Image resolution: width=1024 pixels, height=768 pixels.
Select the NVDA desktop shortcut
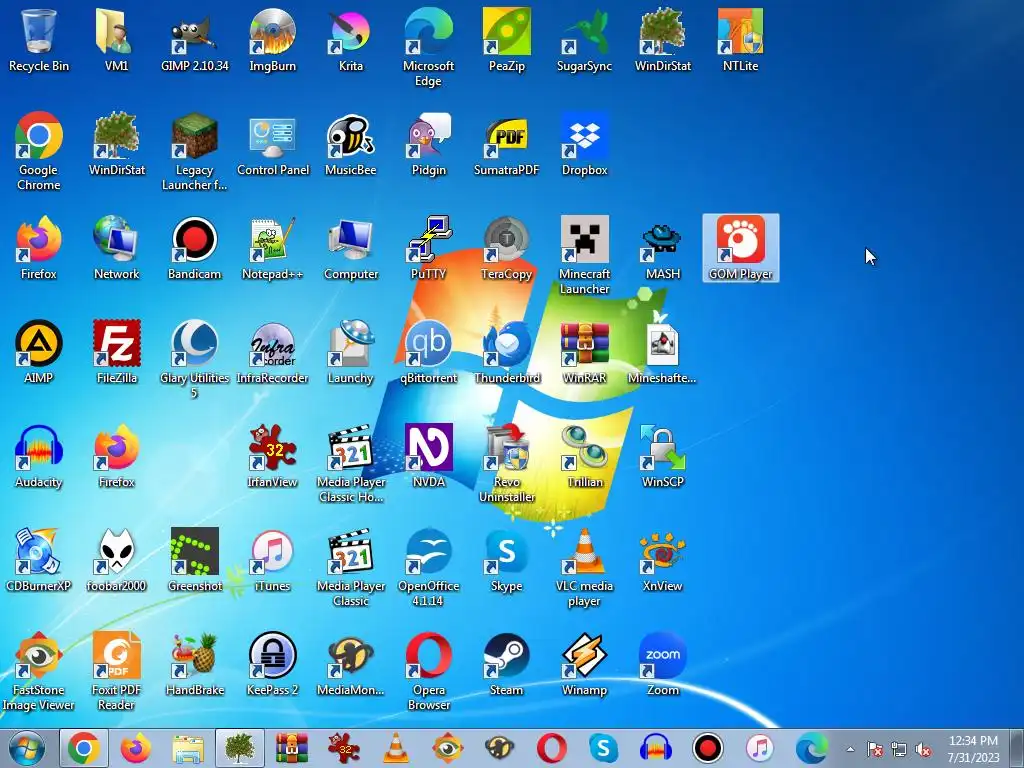pyautogui.click(x=428, y=456)
